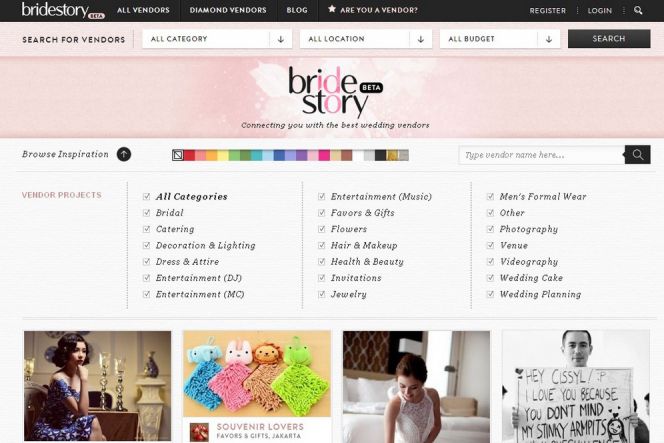This screenshot has height=443, width=664.
Task: Toggle the Jewelry checkbox
Action: pyautogui.click(x=321, y=294)
